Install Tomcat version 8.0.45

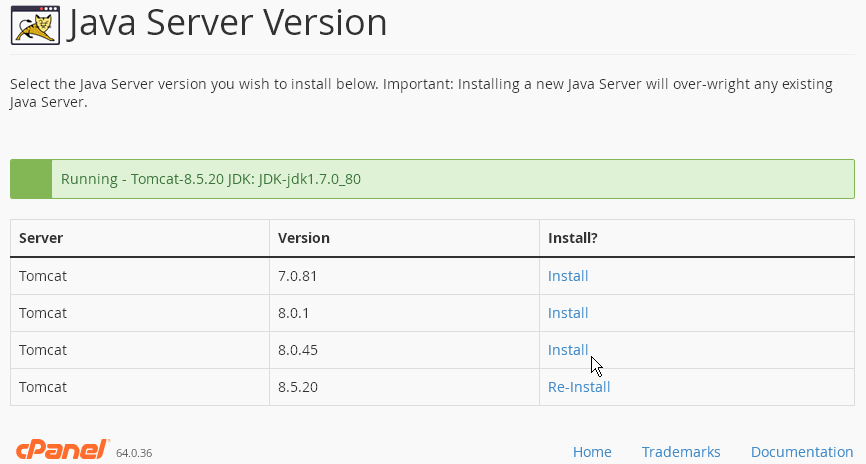[568, 350]
